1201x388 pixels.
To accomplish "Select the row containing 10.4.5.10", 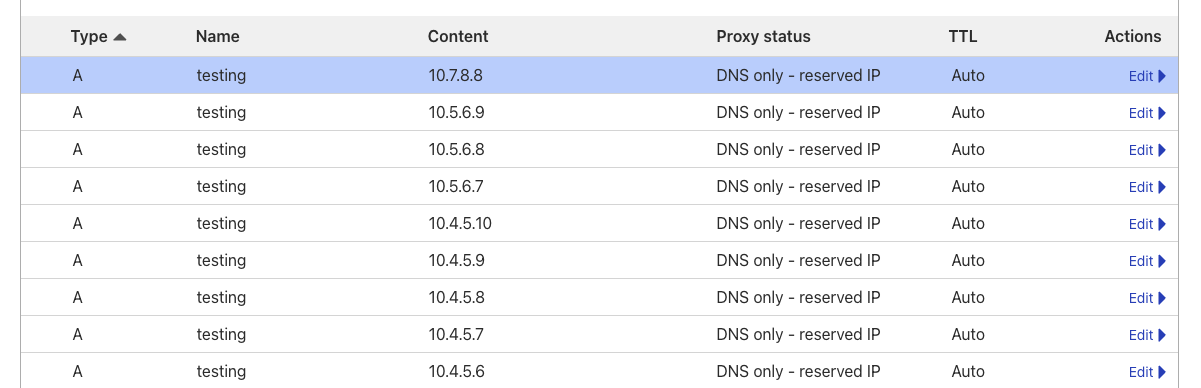I will (600, 223).
